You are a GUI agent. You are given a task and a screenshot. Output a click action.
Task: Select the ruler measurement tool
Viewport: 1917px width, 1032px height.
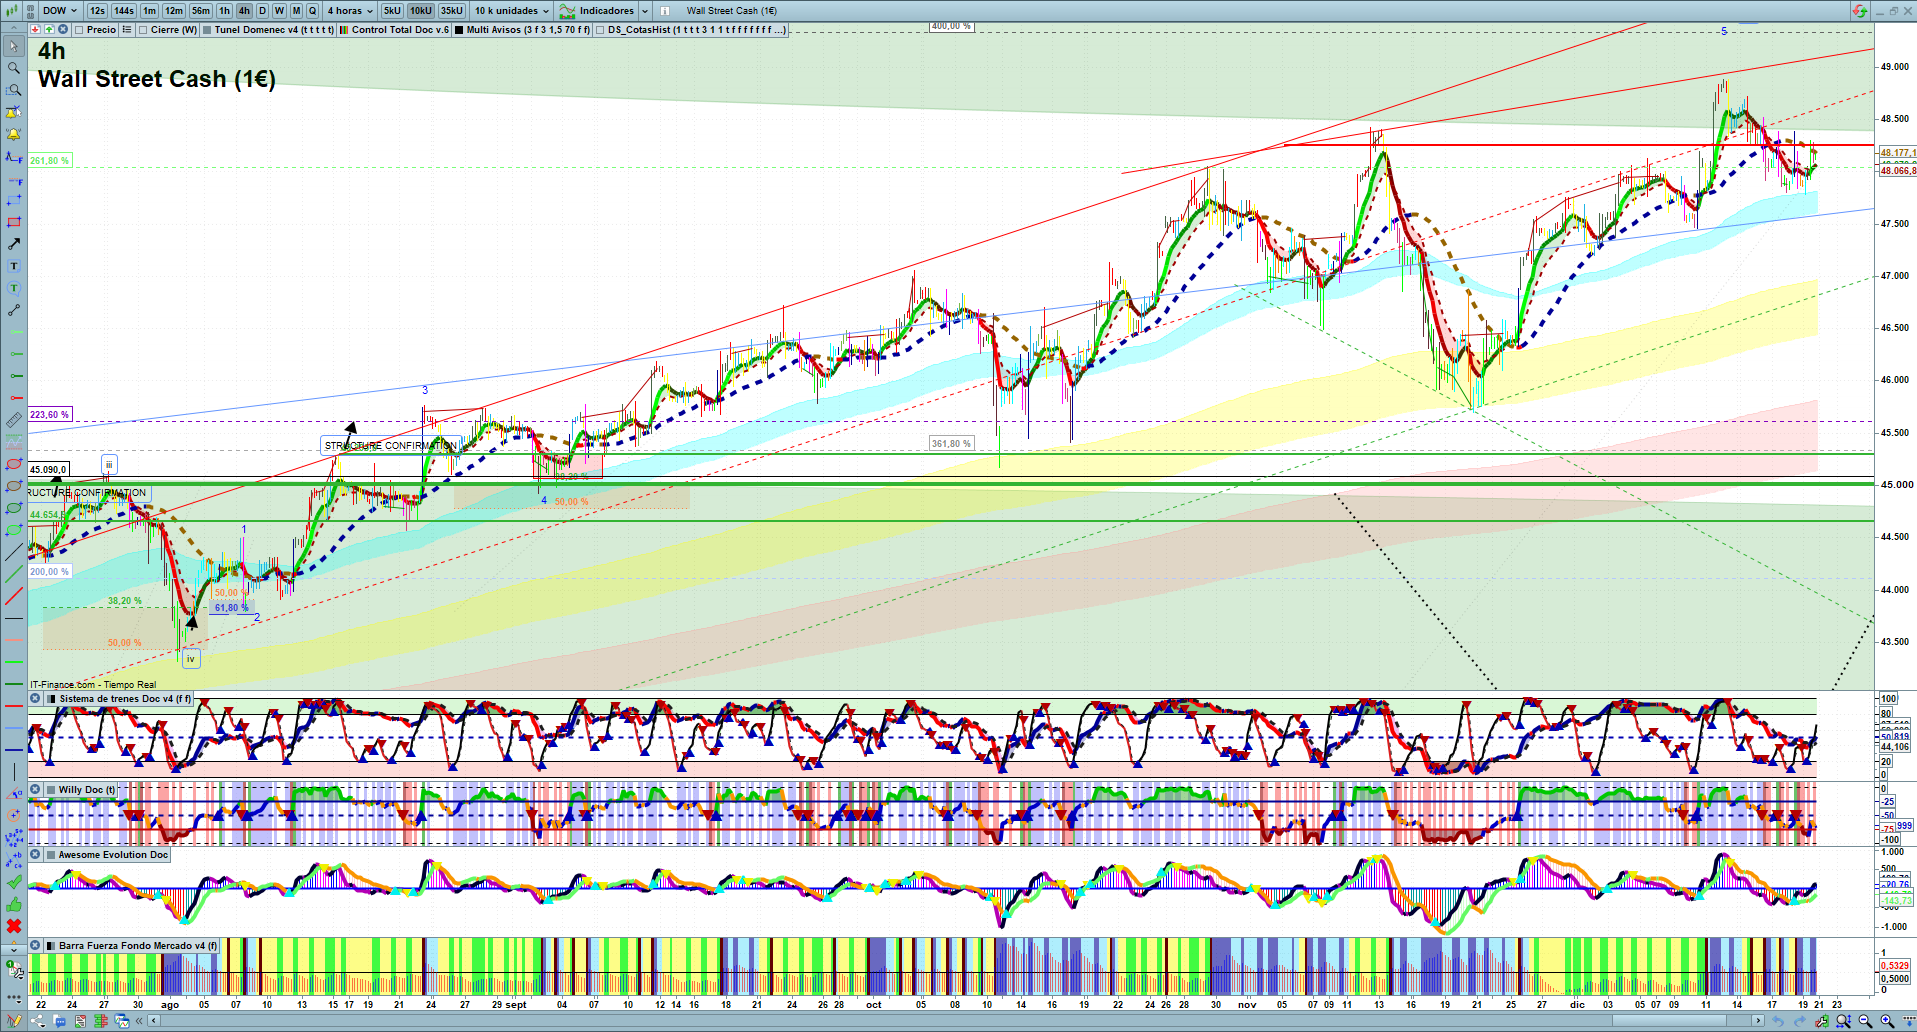14,421
